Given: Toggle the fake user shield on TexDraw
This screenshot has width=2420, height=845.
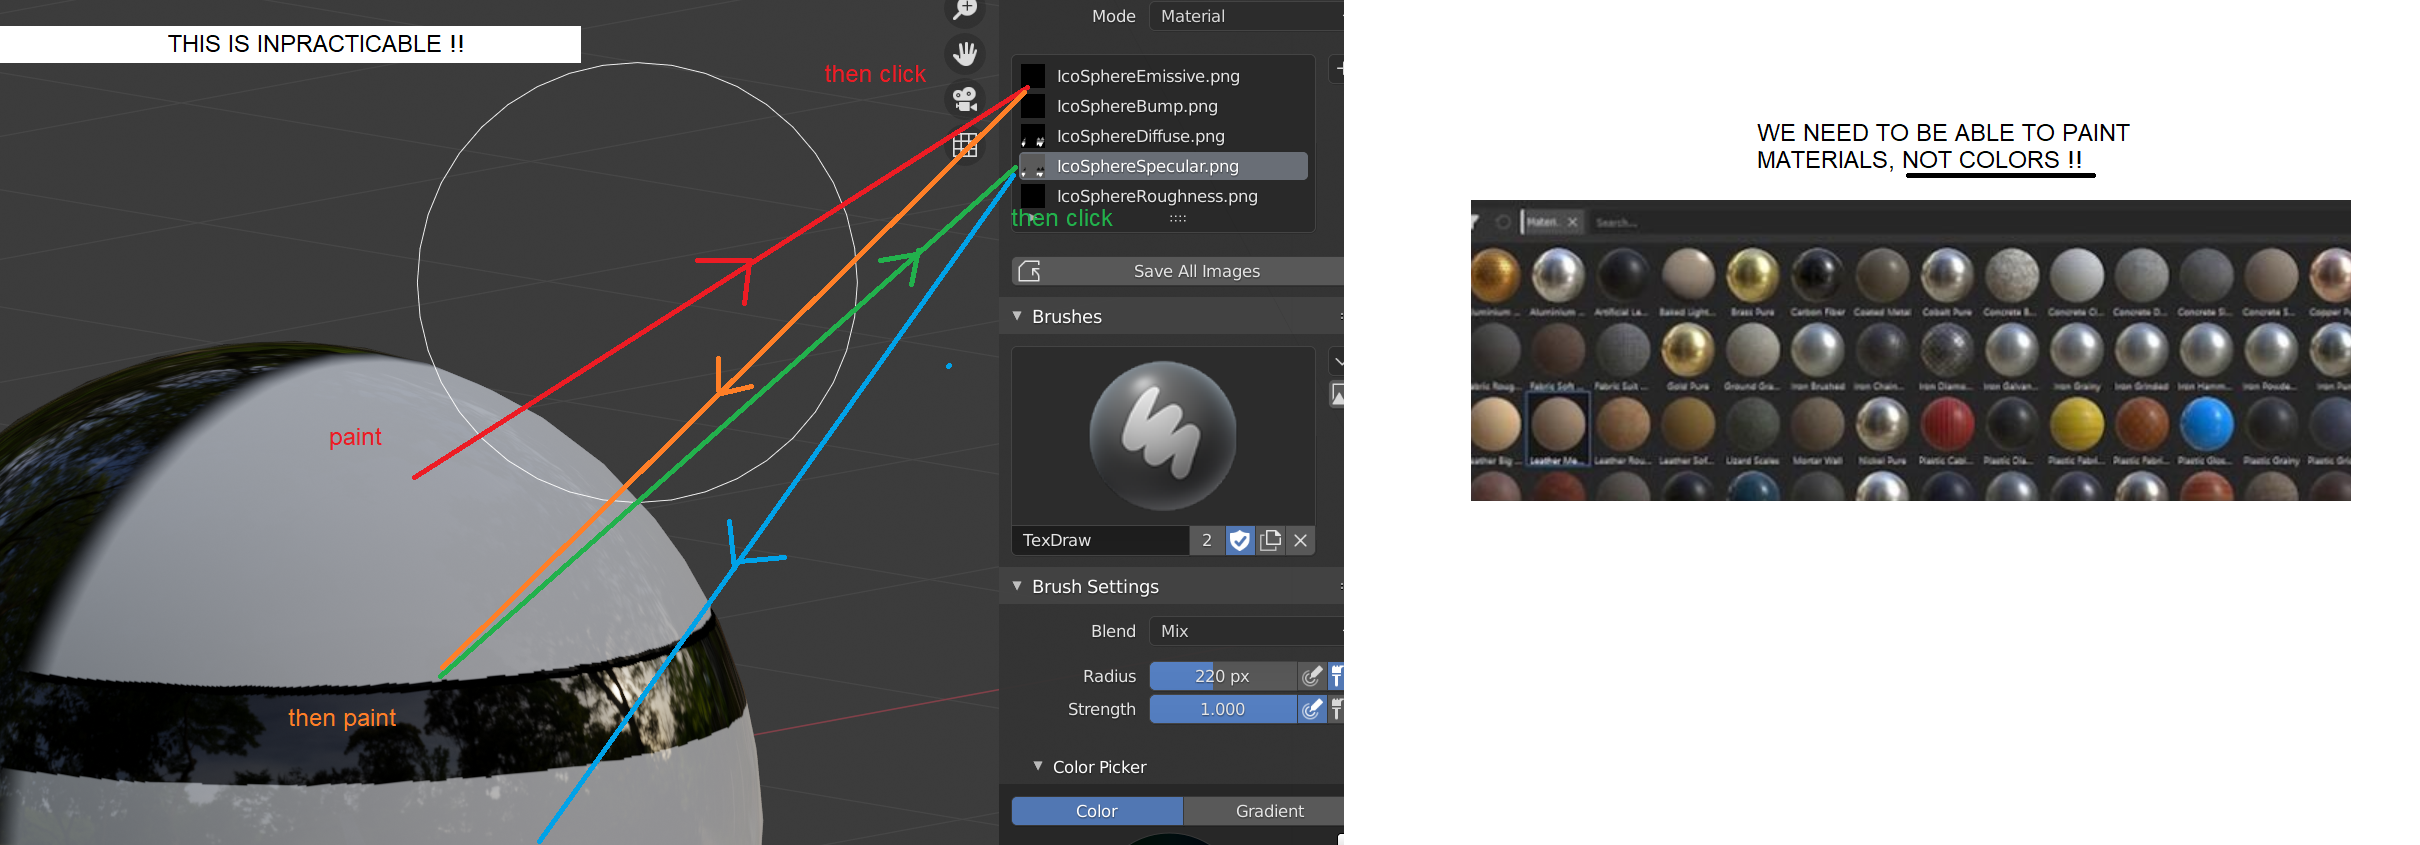Looking at the screenshot, I should pos(1240,540).
